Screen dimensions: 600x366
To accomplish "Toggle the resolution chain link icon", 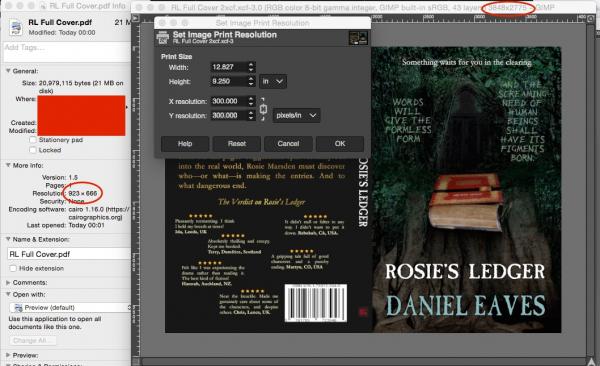I will click(x=263, y=109).
